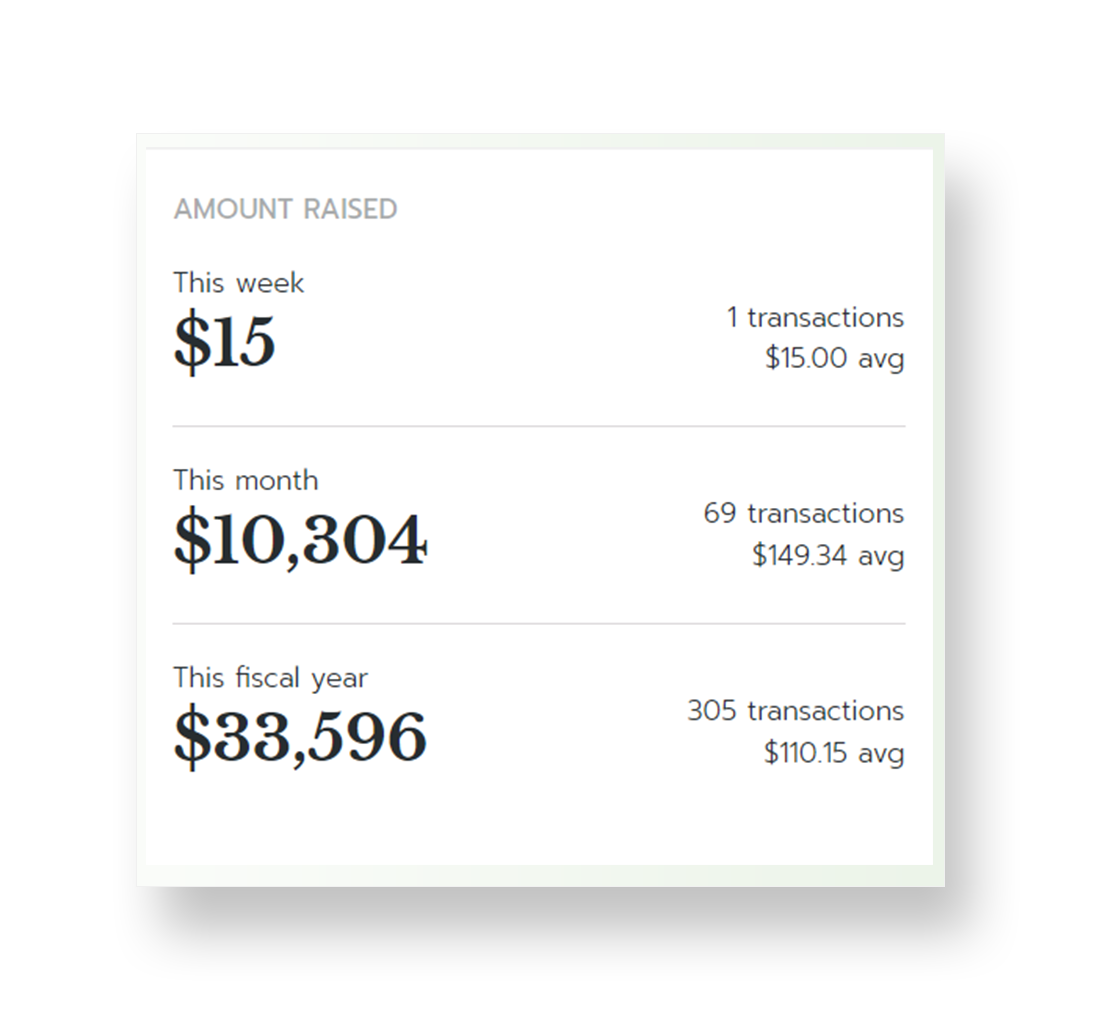1113x1032 pixels.
Task: Select the This fiscal year label
Action: pyautogui.click(x=270, y=678)
